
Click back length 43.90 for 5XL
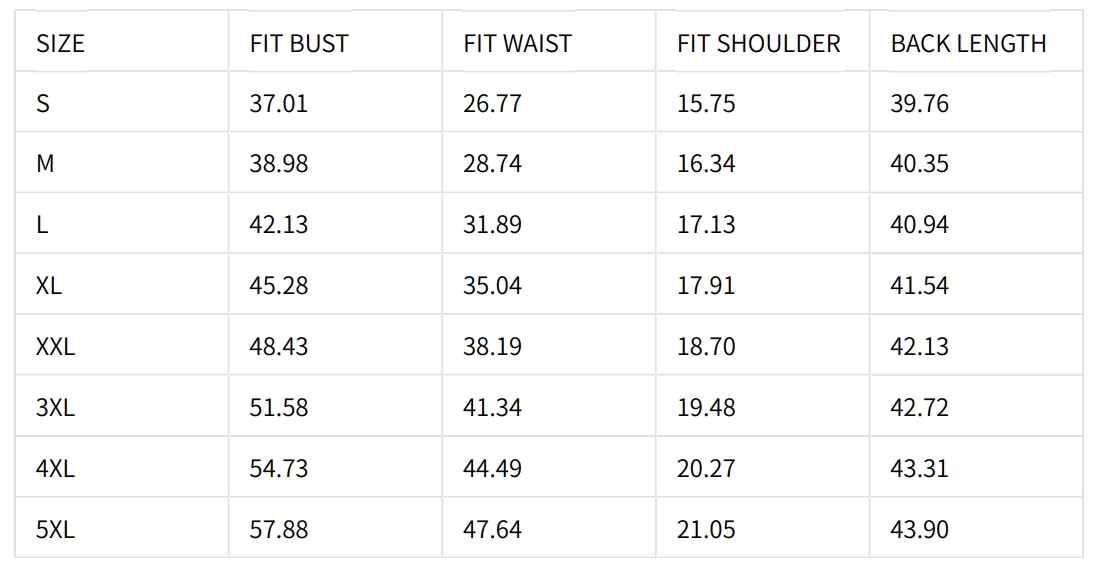tap(920, 530)
